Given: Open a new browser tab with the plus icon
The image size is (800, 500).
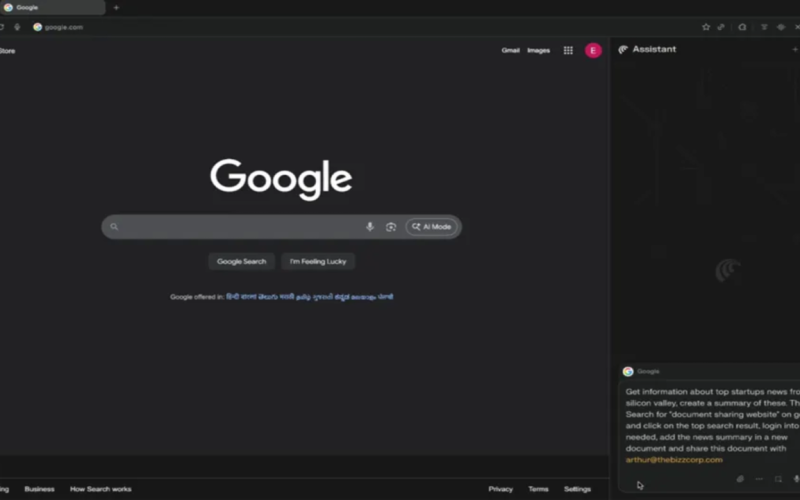Looking at the screenshot, I should (x=116, y=8).
